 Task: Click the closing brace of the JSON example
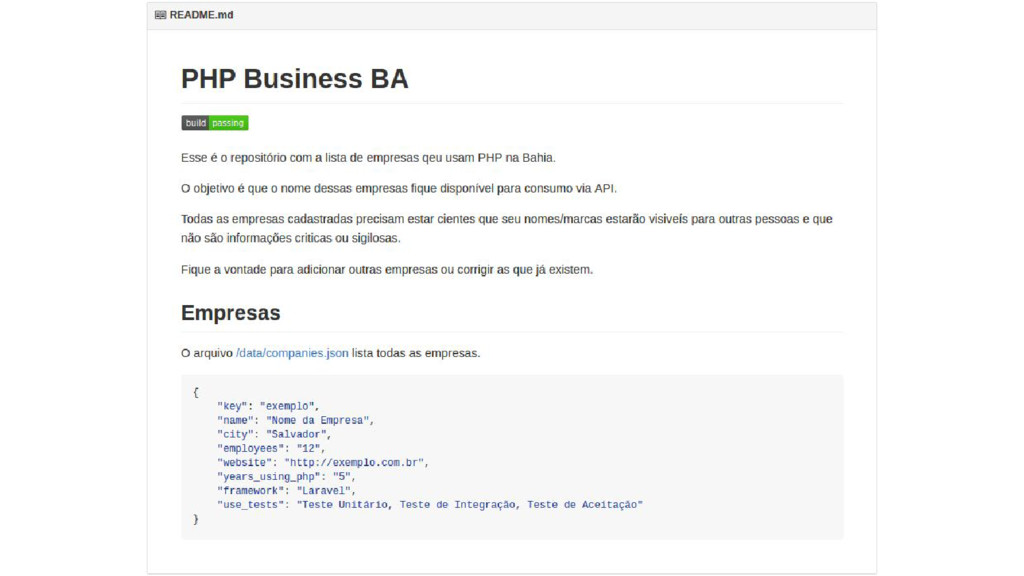[x=196, y=520]
